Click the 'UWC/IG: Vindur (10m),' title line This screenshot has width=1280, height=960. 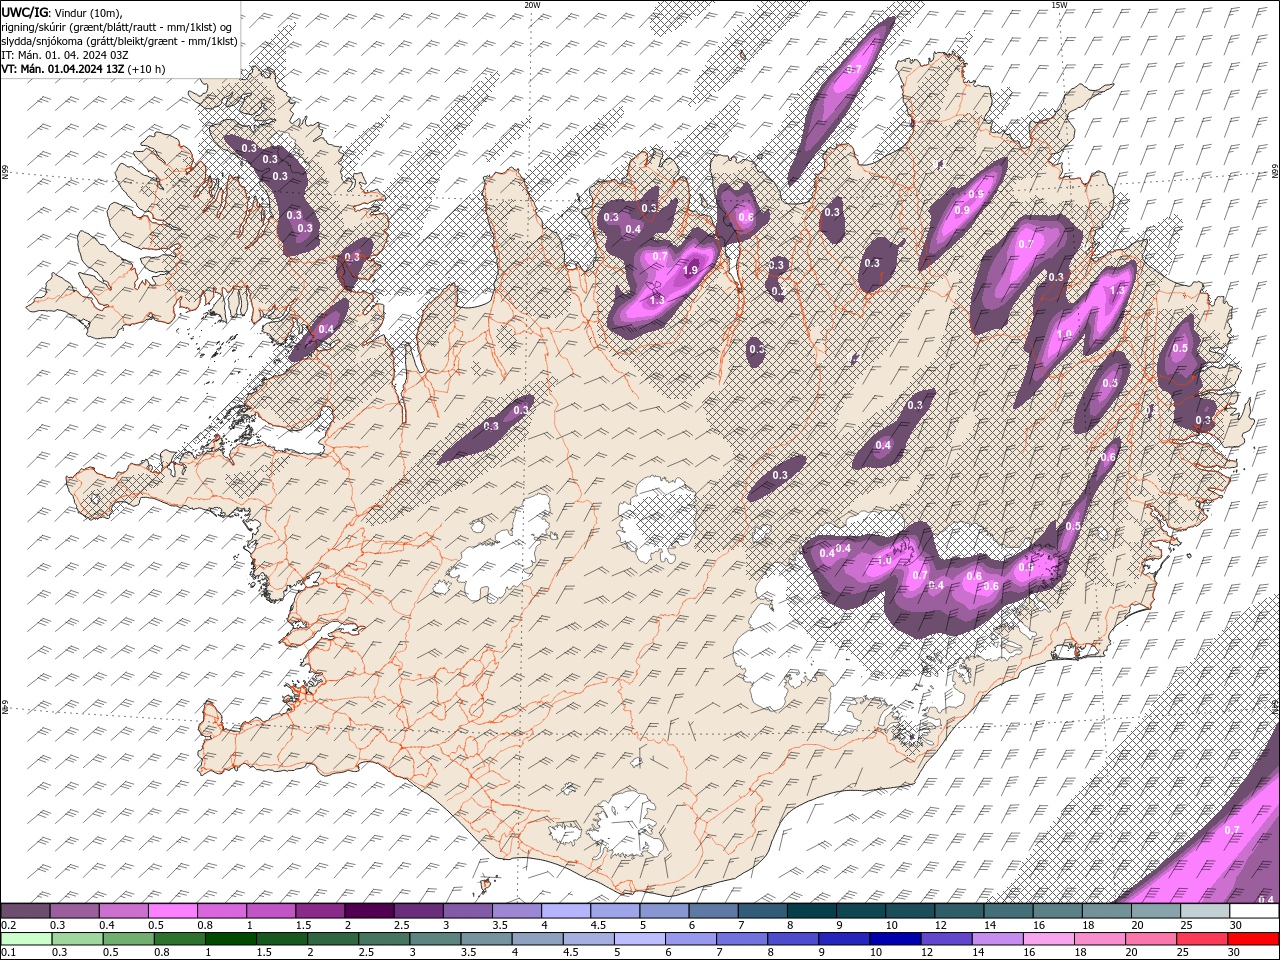pyautogui.click(x=62, y=12)
